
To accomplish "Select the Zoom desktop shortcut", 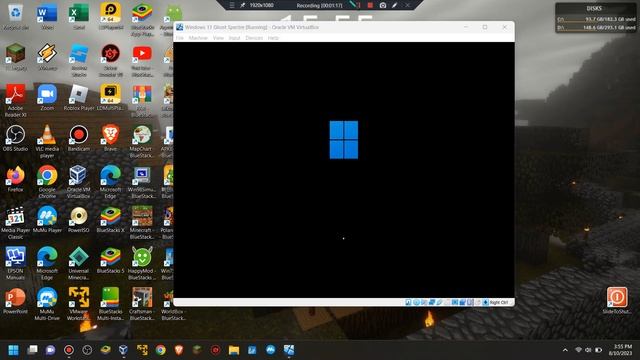I will pos(47,98).
